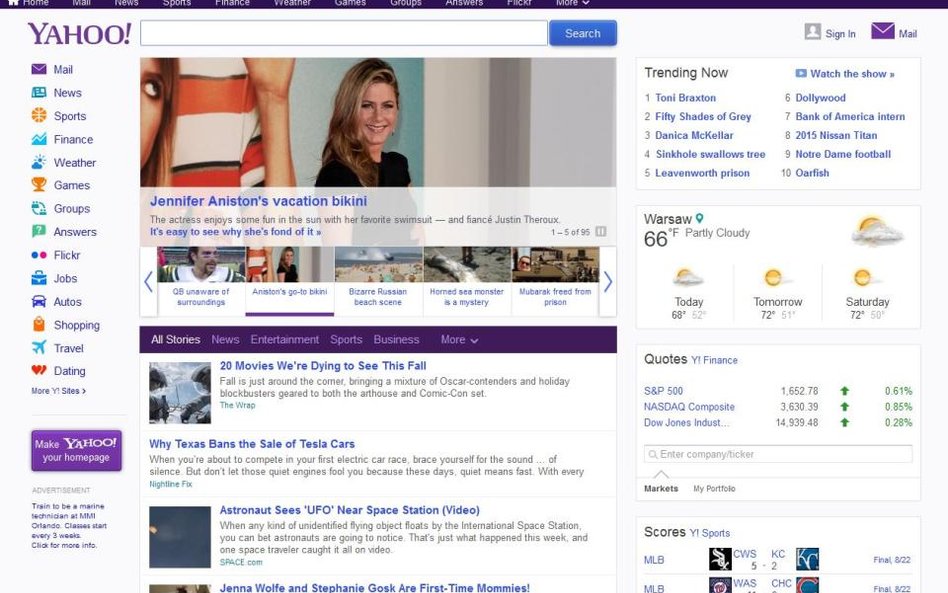Open Why Texas Bans Tesla article
The height and width of the screenshot is (593, 948).
[252, 444]
